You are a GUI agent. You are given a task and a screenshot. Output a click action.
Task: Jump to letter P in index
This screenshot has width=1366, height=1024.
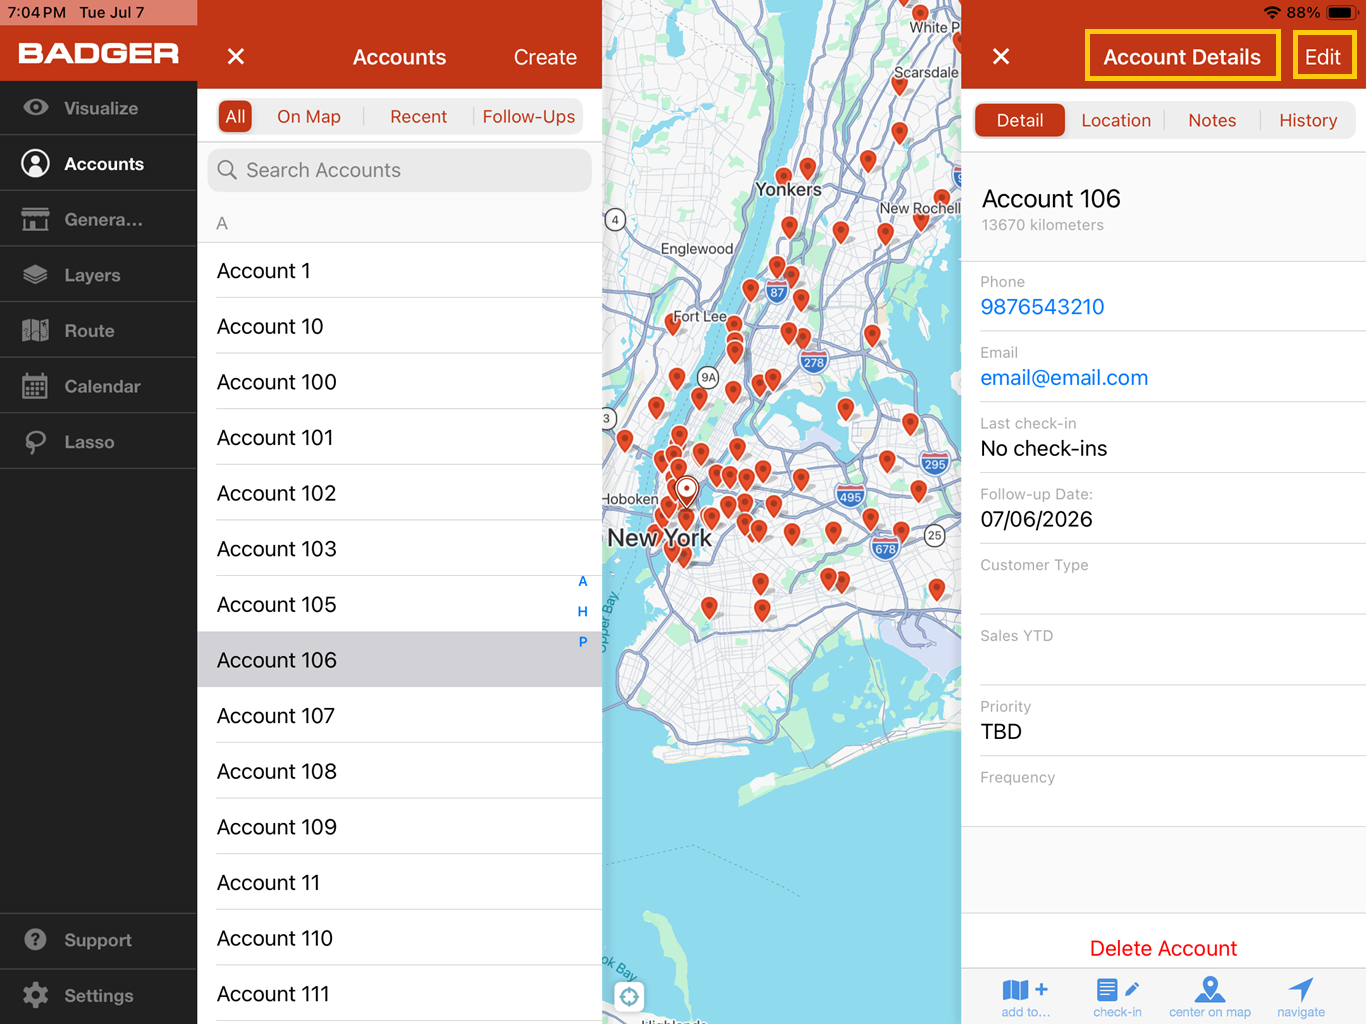point(583,642)
